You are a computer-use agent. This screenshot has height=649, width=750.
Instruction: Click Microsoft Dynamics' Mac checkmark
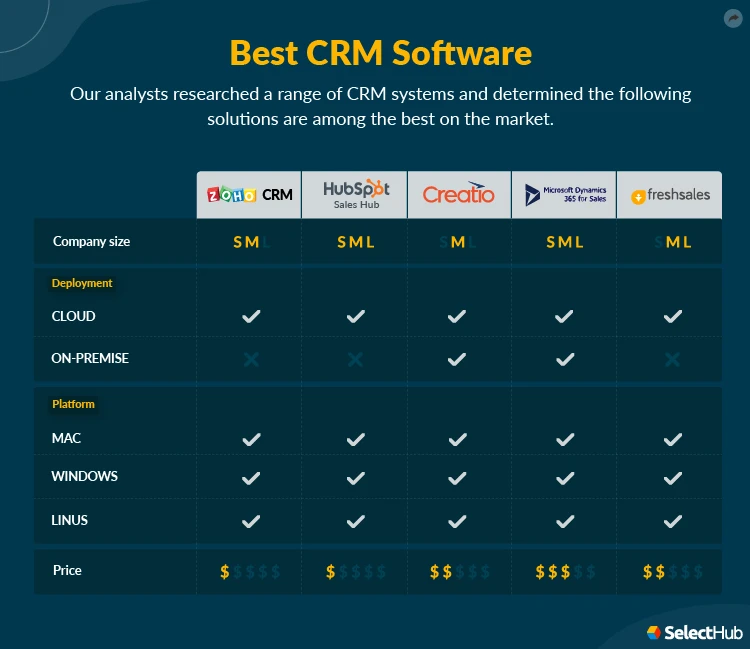click(565, 439)
